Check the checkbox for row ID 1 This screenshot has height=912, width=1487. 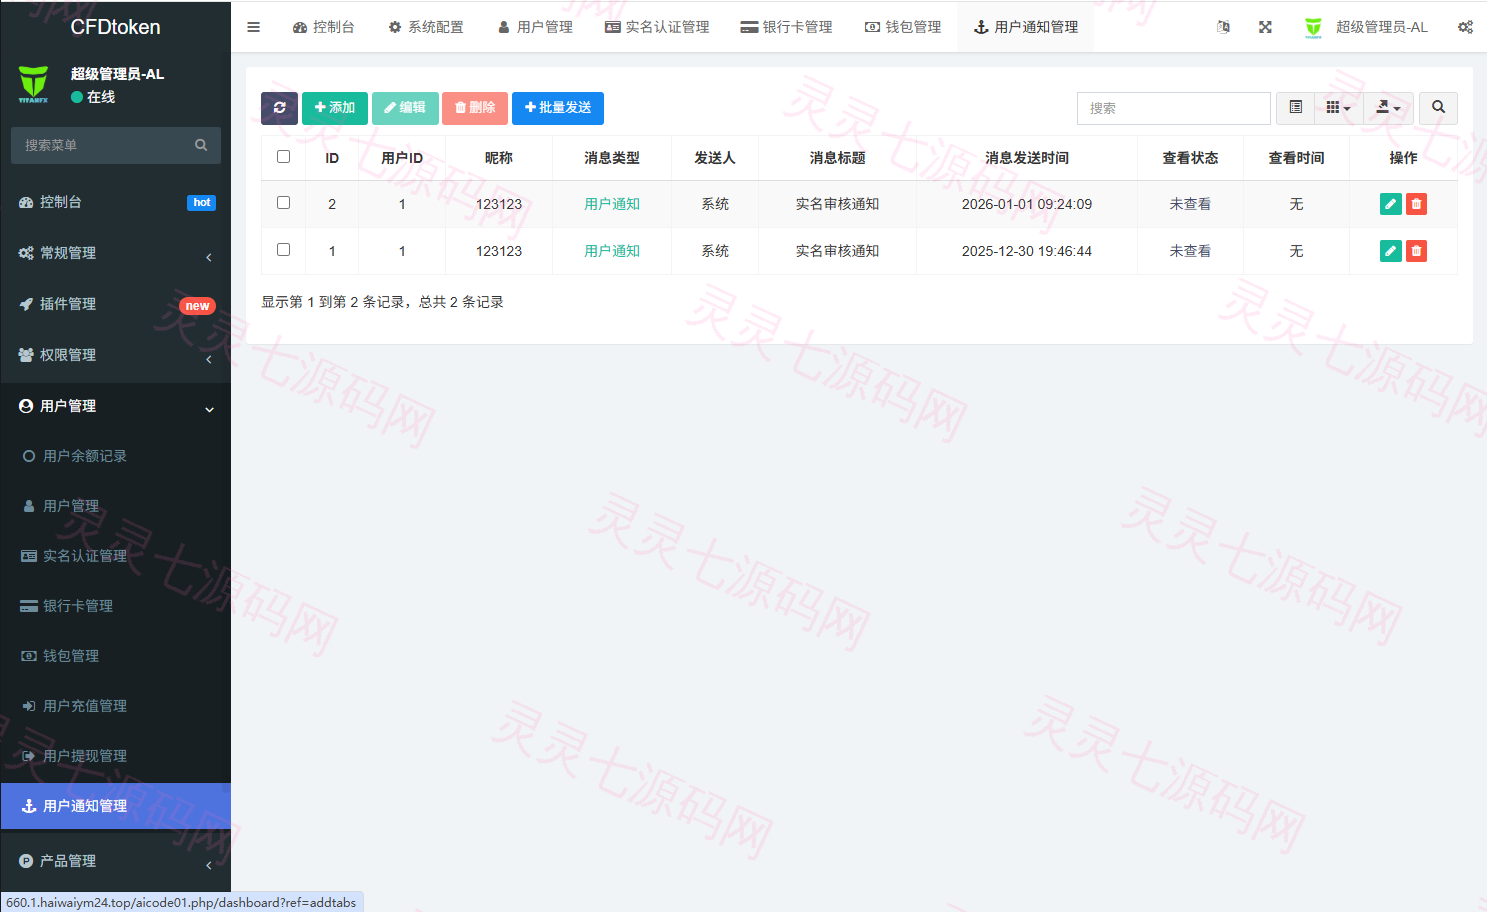[x=283, y=250]
